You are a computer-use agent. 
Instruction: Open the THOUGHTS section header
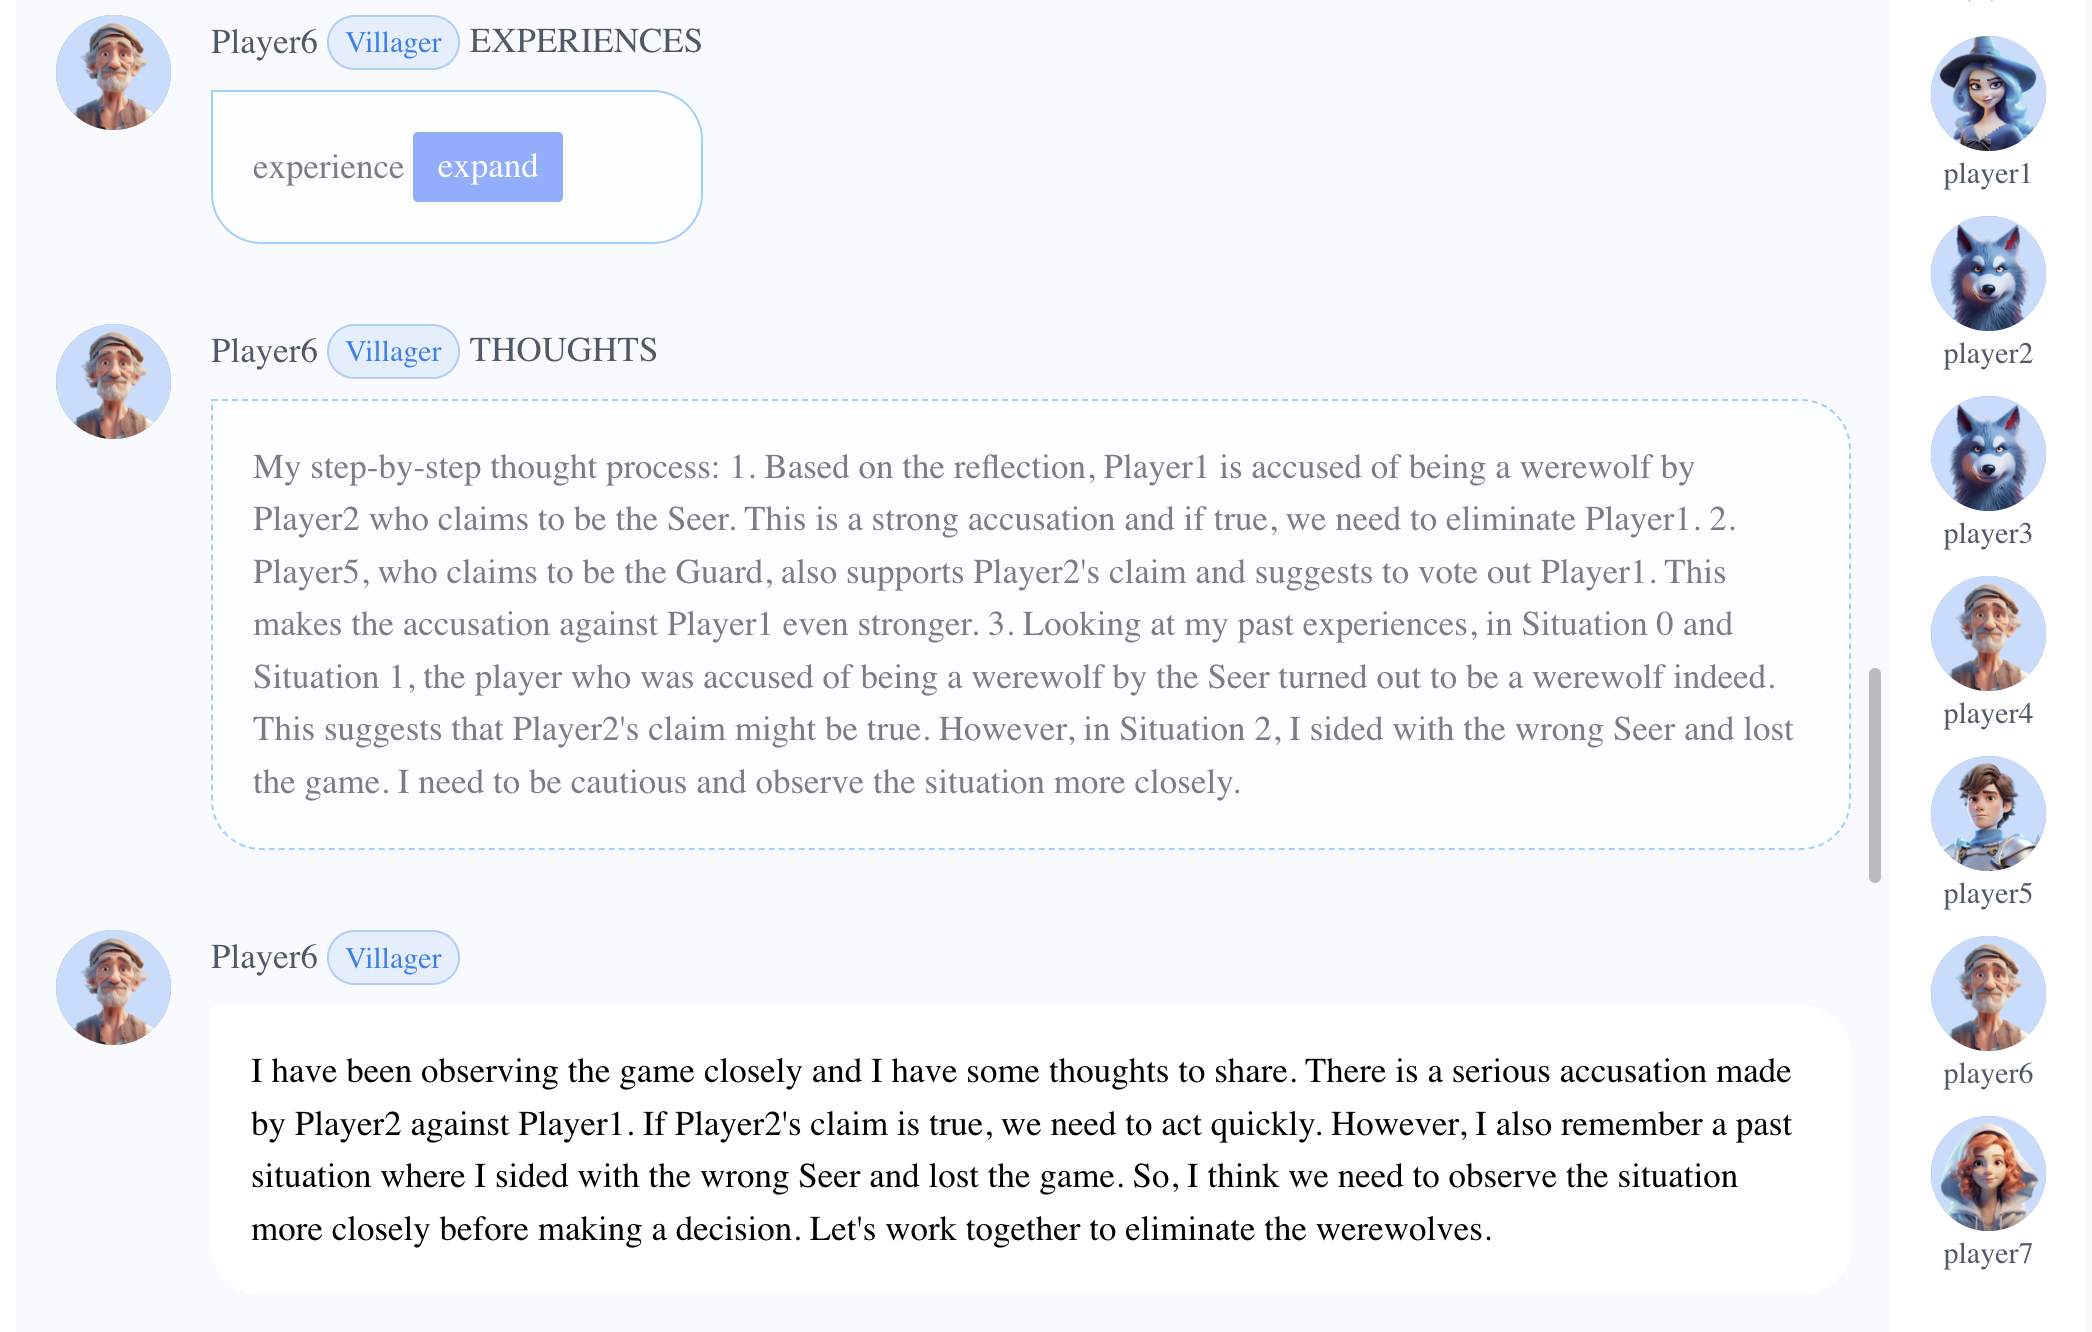coord(563,351)
